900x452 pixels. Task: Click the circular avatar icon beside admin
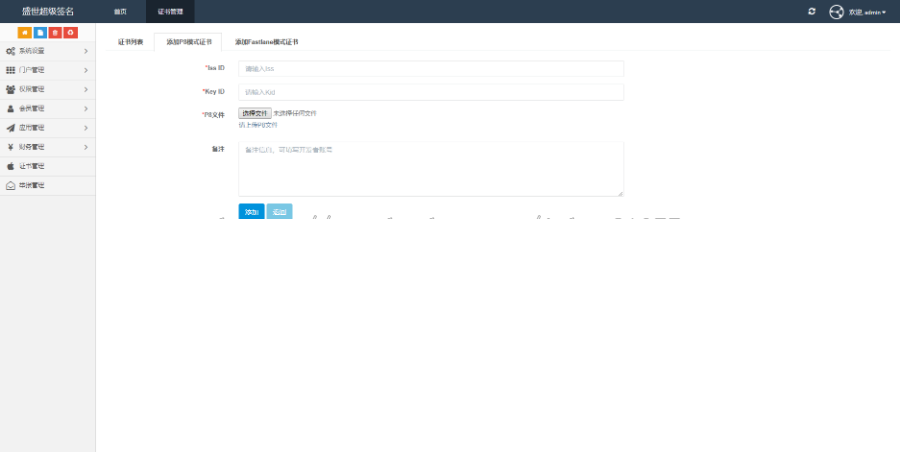(x=836, y=11)
